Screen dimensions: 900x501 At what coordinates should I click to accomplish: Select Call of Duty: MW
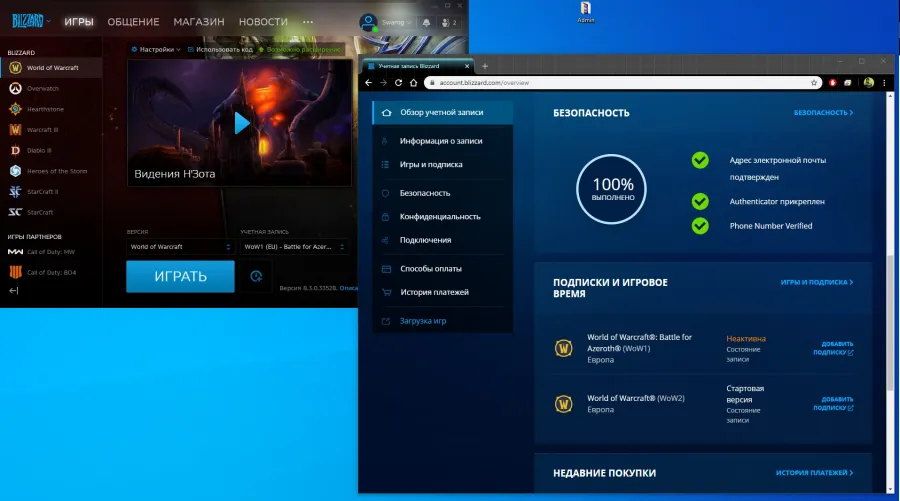[x=52, y=252]
